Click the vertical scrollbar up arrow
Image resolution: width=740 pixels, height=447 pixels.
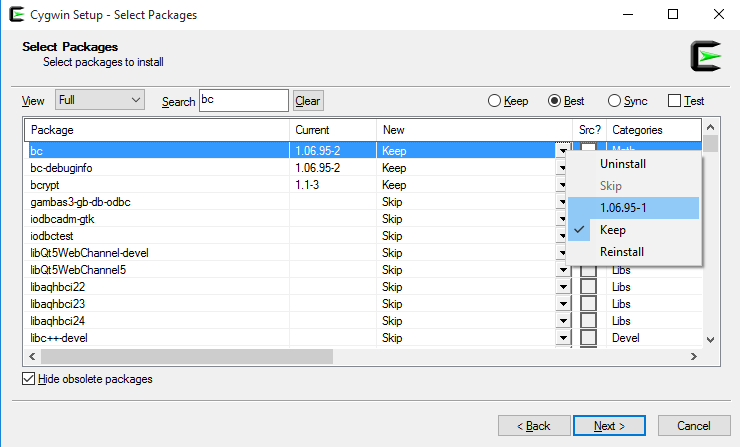tap(710, 127)
